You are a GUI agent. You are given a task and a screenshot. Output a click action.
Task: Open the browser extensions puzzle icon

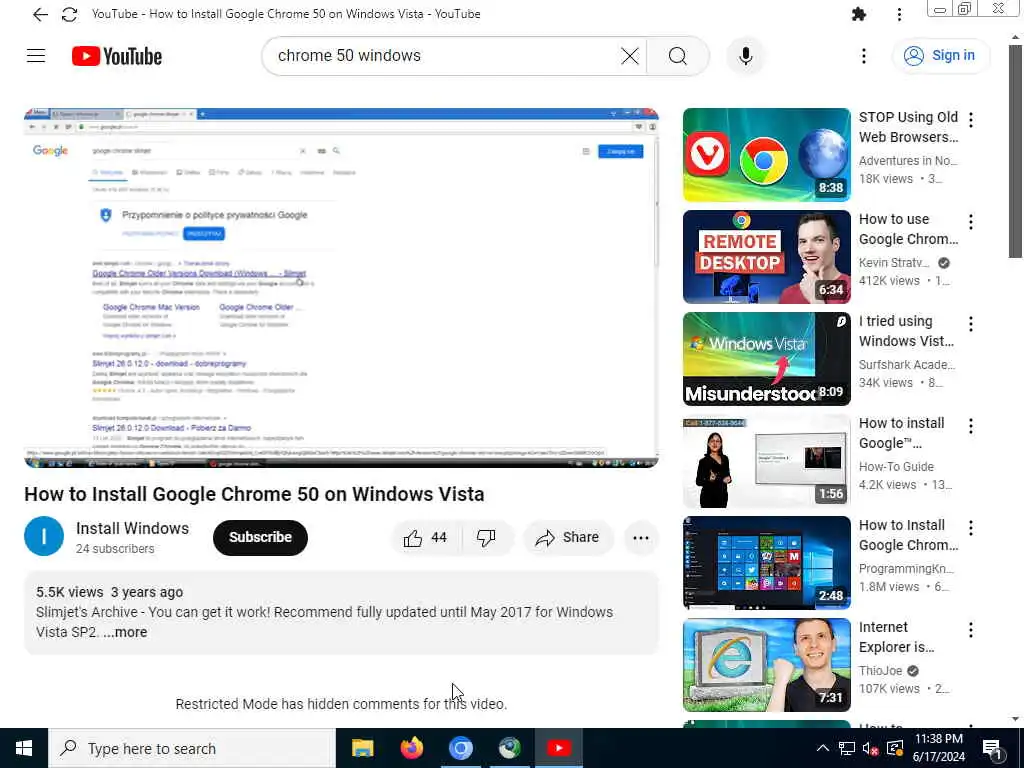859,14
